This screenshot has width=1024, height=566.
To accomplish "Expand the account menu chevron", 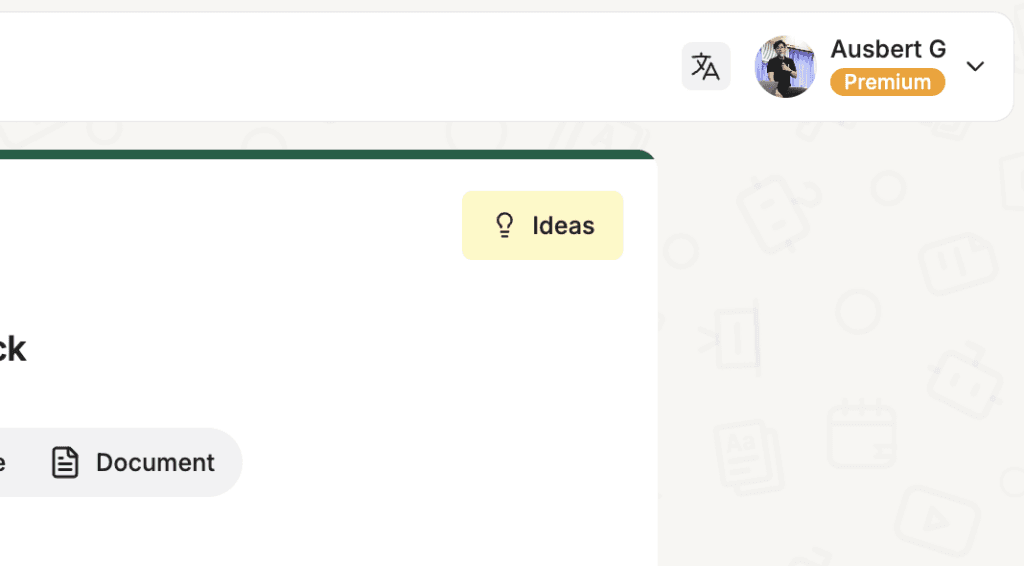I will click(975, 67).
